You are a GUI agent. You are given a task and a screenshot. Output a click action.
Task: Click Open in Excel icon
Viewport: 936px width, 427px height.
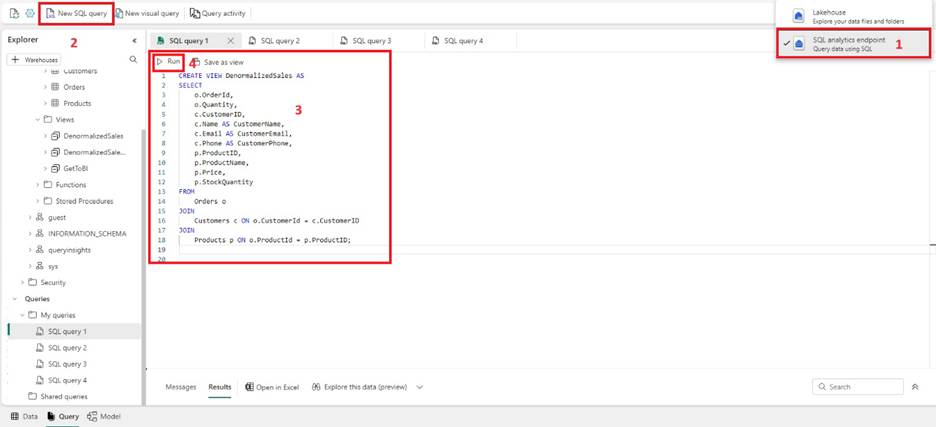tap(250, 387)
